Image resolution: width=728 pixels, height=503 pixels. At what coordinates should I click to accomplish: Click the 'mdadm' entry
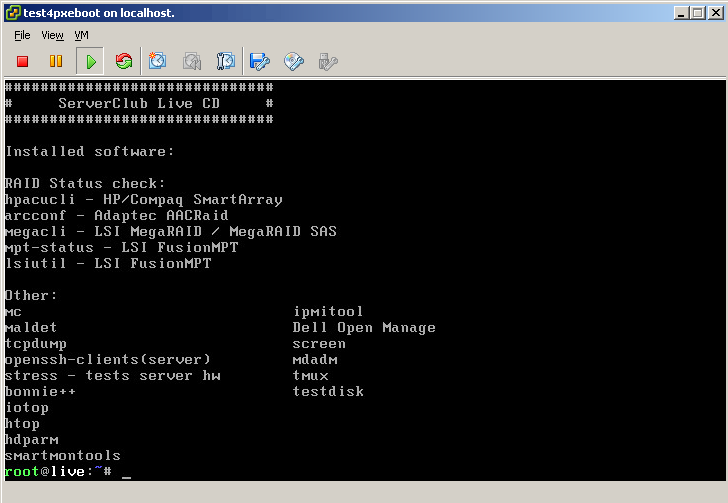(x=315, y=360)
